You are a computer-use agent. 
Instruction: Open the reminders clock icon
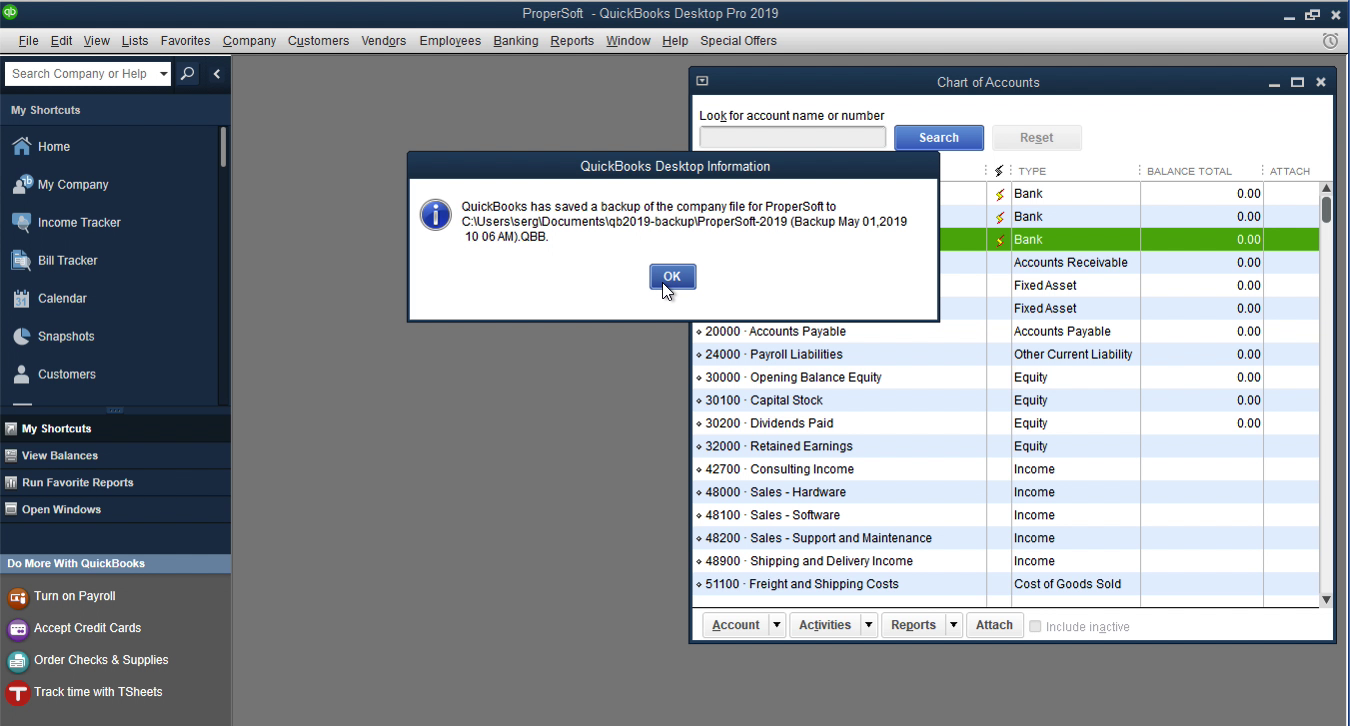click(1330, 41)
